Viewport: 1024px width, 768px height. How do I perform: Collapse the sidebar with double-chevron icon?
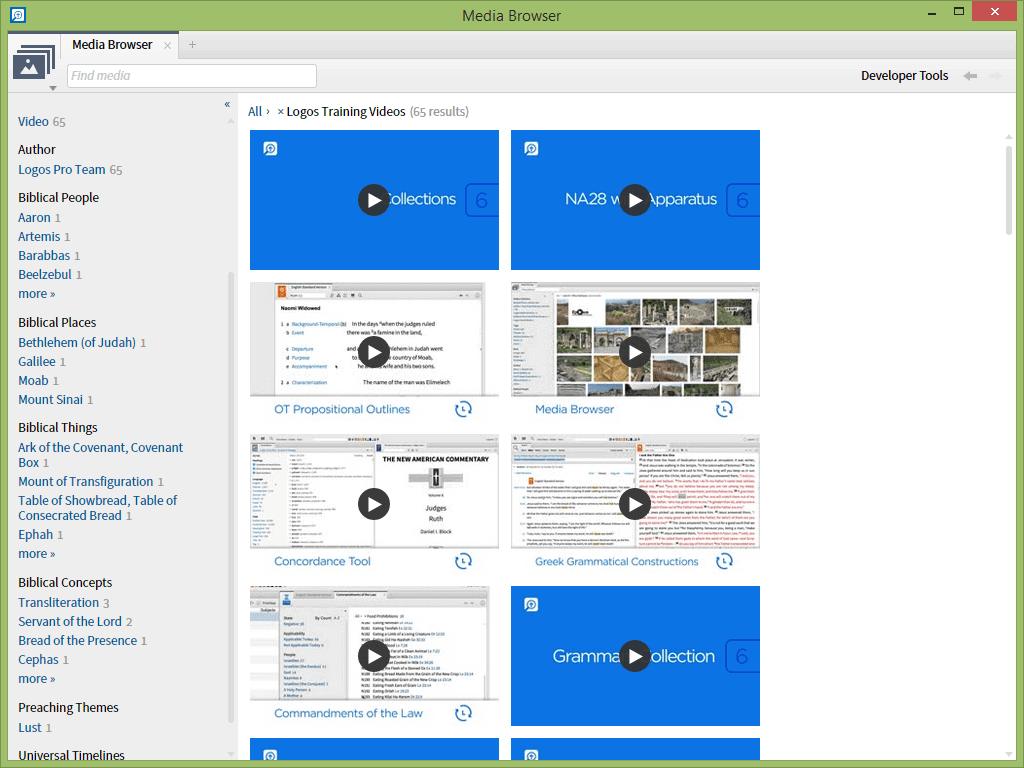pyautogui.click(x=227, y=104)
